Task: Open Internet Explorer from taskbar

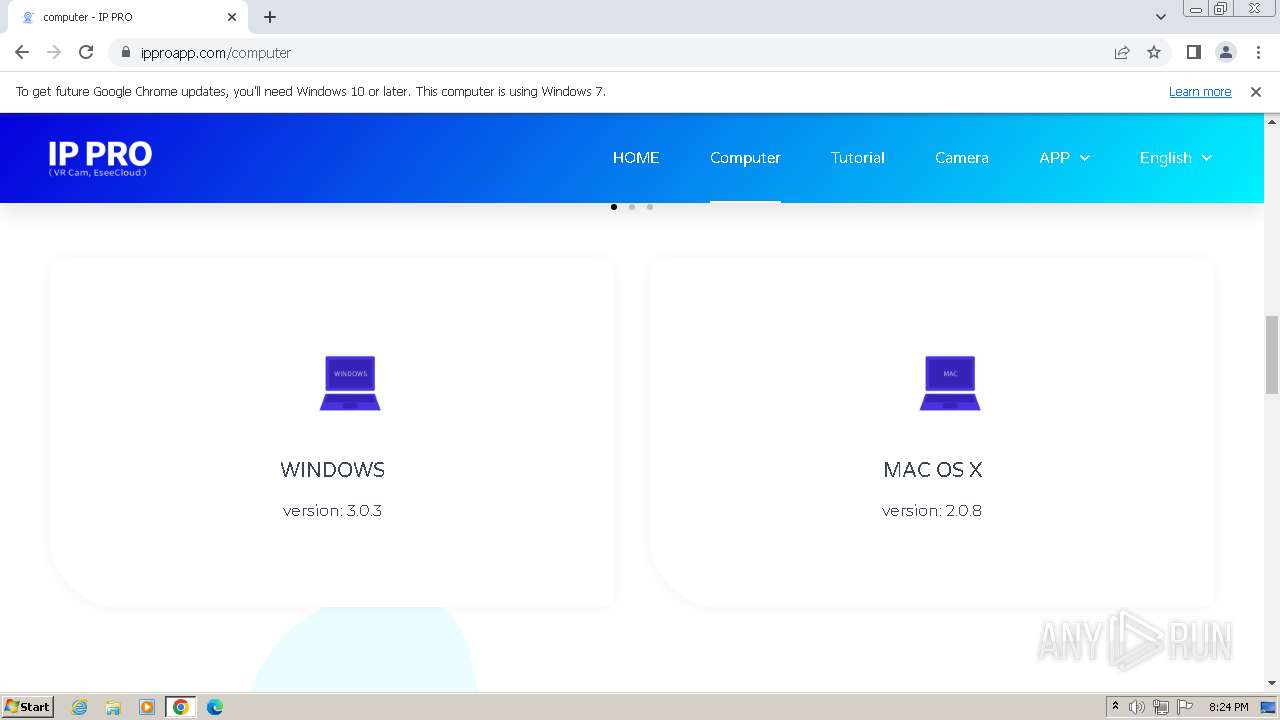Action: (x=80, y=707)
